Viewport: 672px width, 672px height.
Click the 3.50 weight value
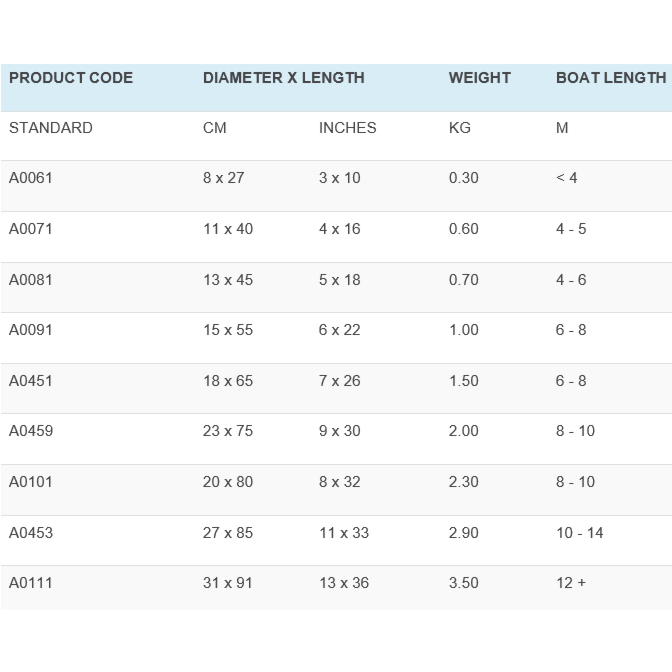pos(463,583)
